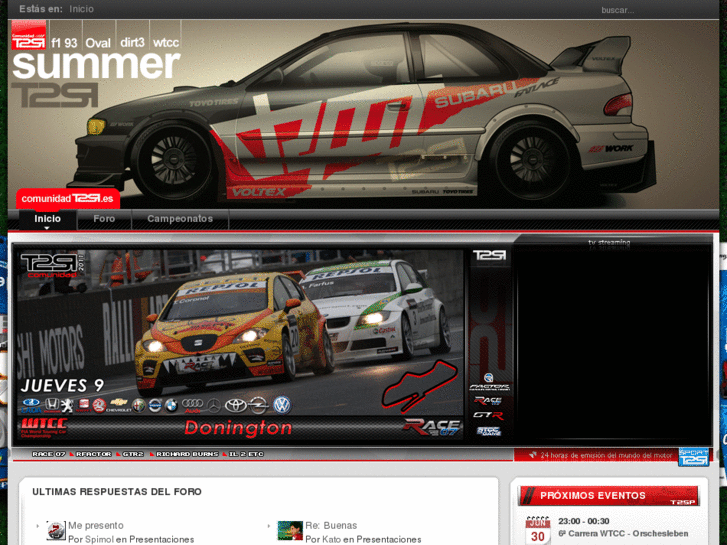Click the rFactor logo in sidebar strip
Viewport: 727px width, 545px height.
[489, 383]
